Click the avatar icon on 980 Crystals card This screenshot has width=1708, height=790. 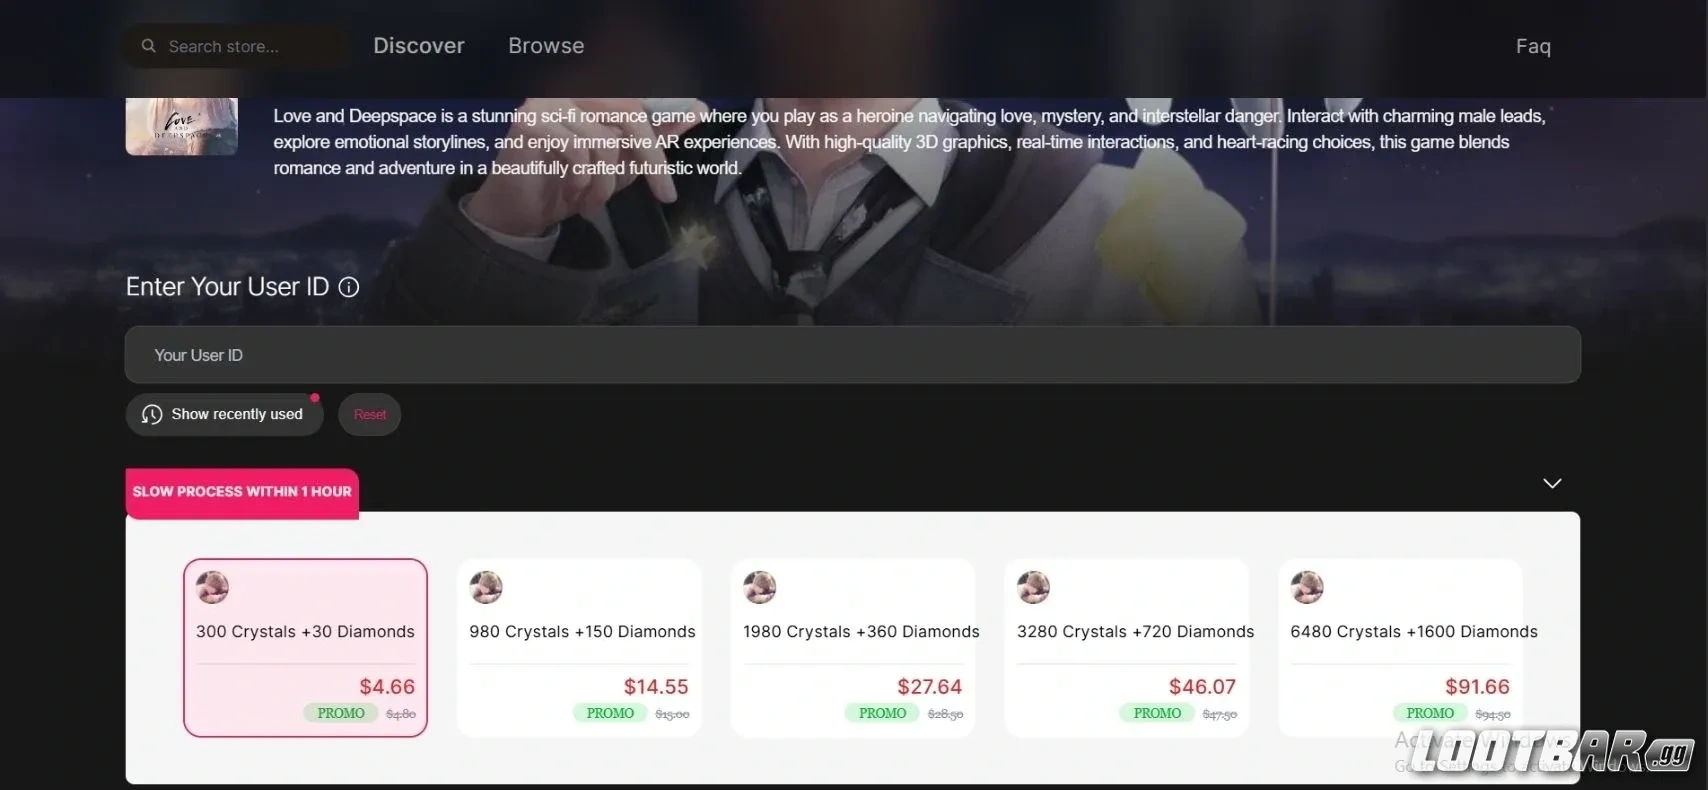tap(486, 587)
